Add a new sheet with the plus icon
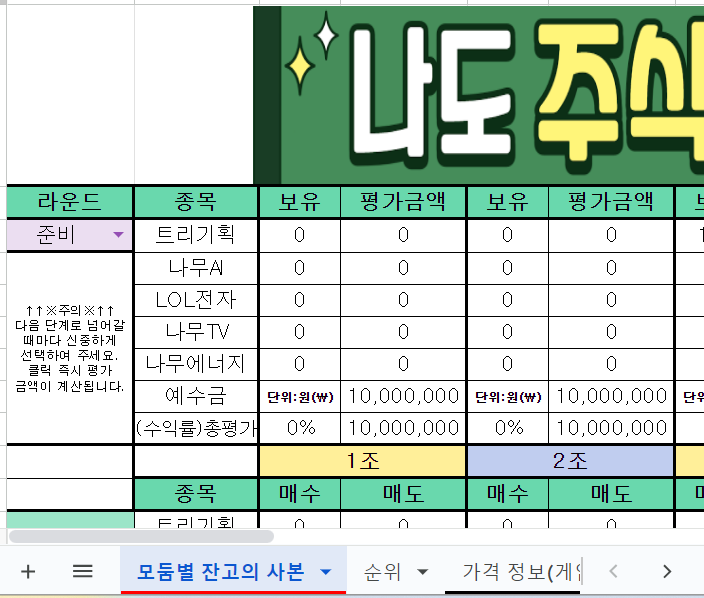704x598 pixels. click(28, 572)
